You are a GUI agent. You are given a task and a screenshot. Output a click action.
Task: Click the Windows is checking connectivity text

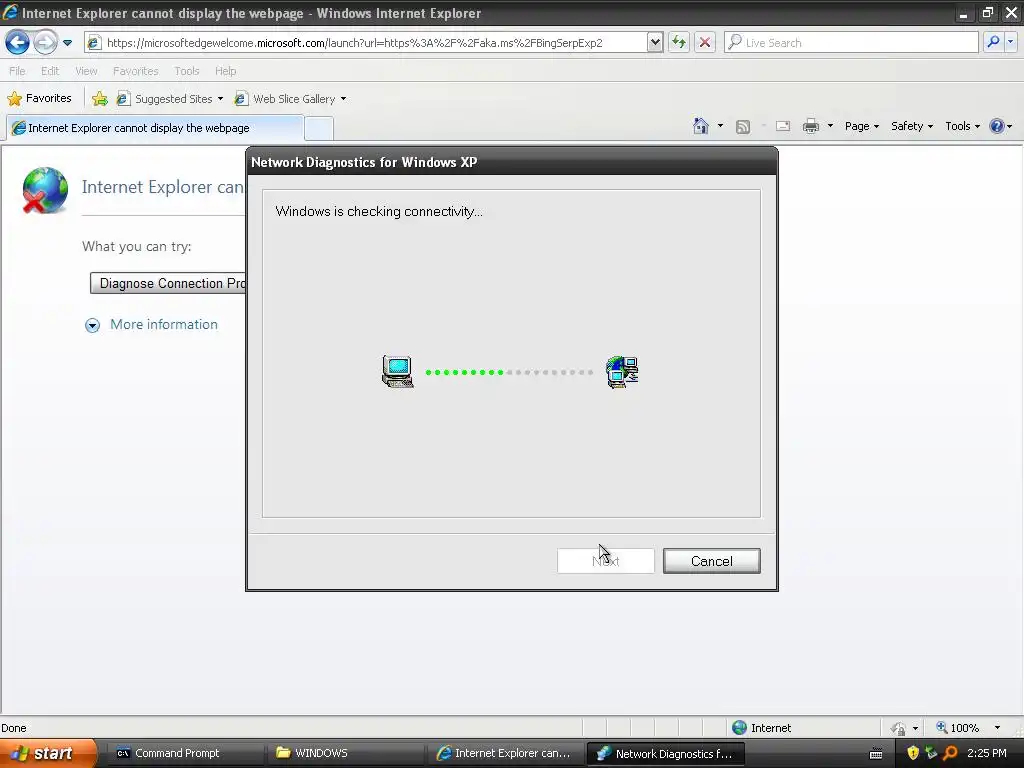pyautogui.click(x=379, y=212)
